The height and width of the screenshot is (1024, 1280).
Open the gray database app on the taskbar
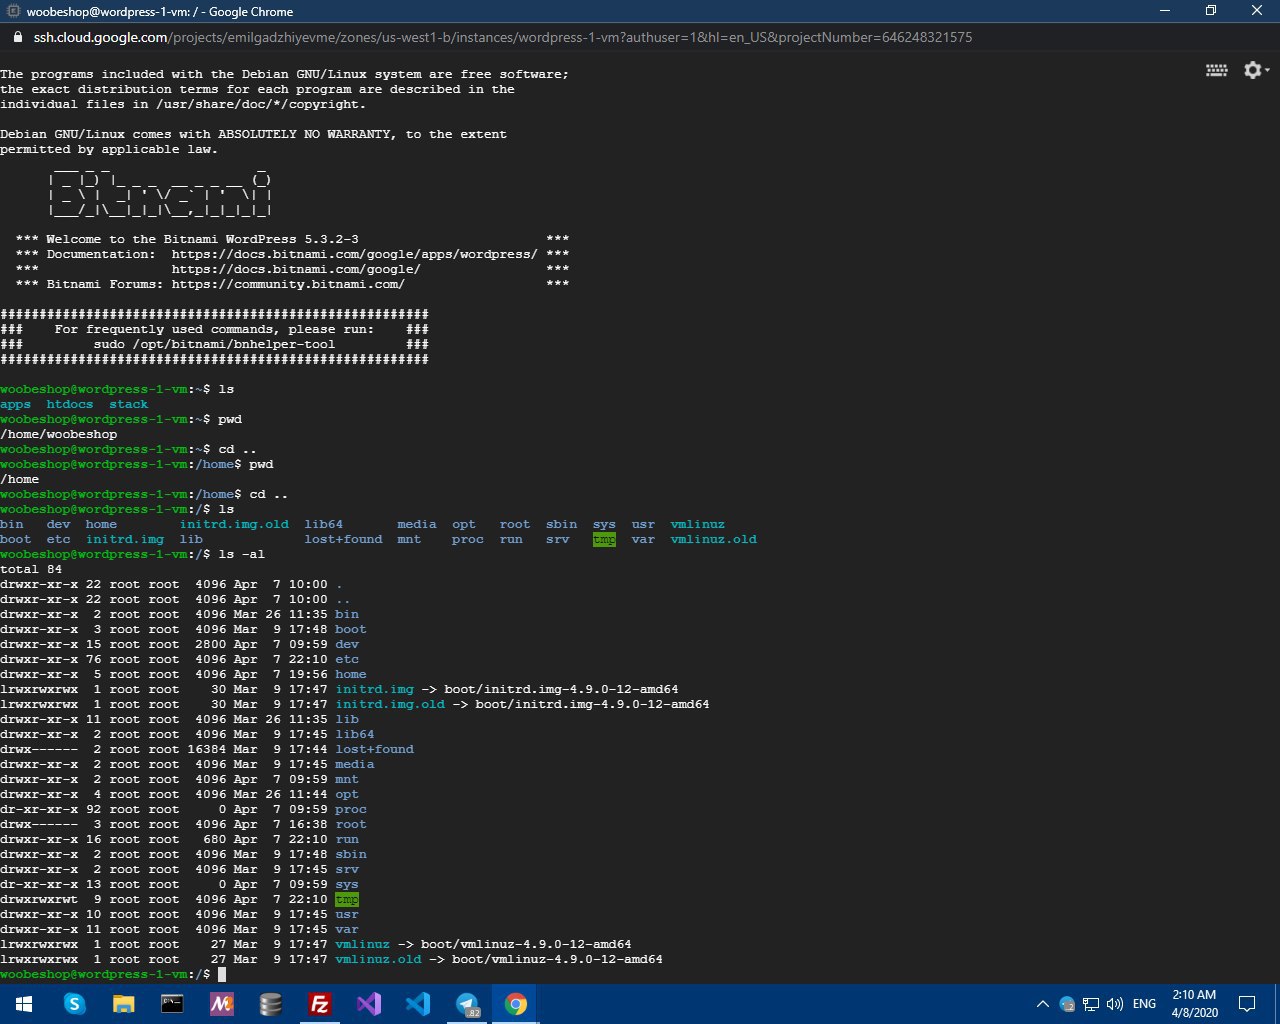pyautogui.click(x=270, y=1004)
